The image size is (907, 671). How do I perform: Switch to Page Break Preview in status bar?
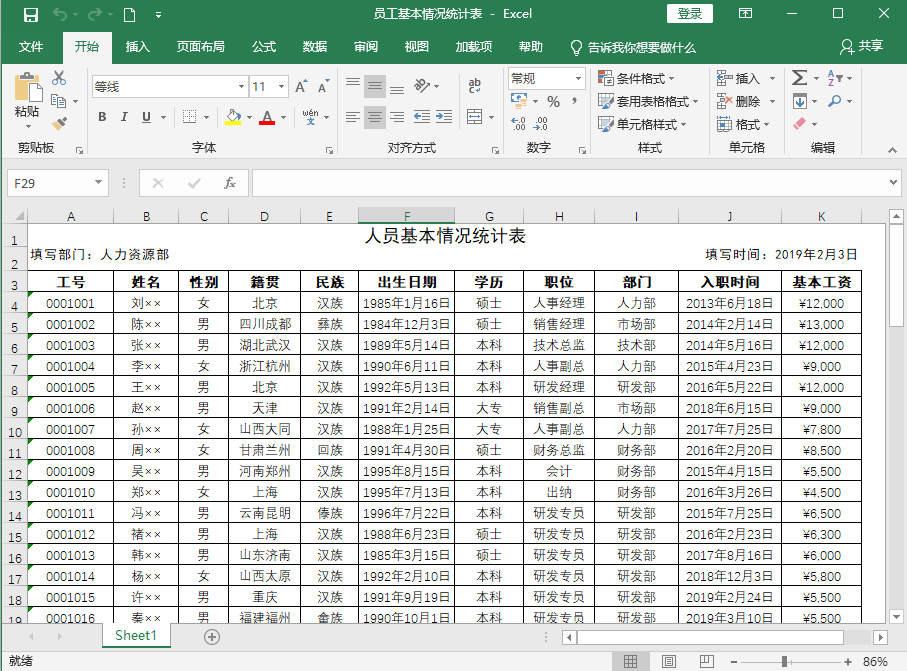[706, 661]
